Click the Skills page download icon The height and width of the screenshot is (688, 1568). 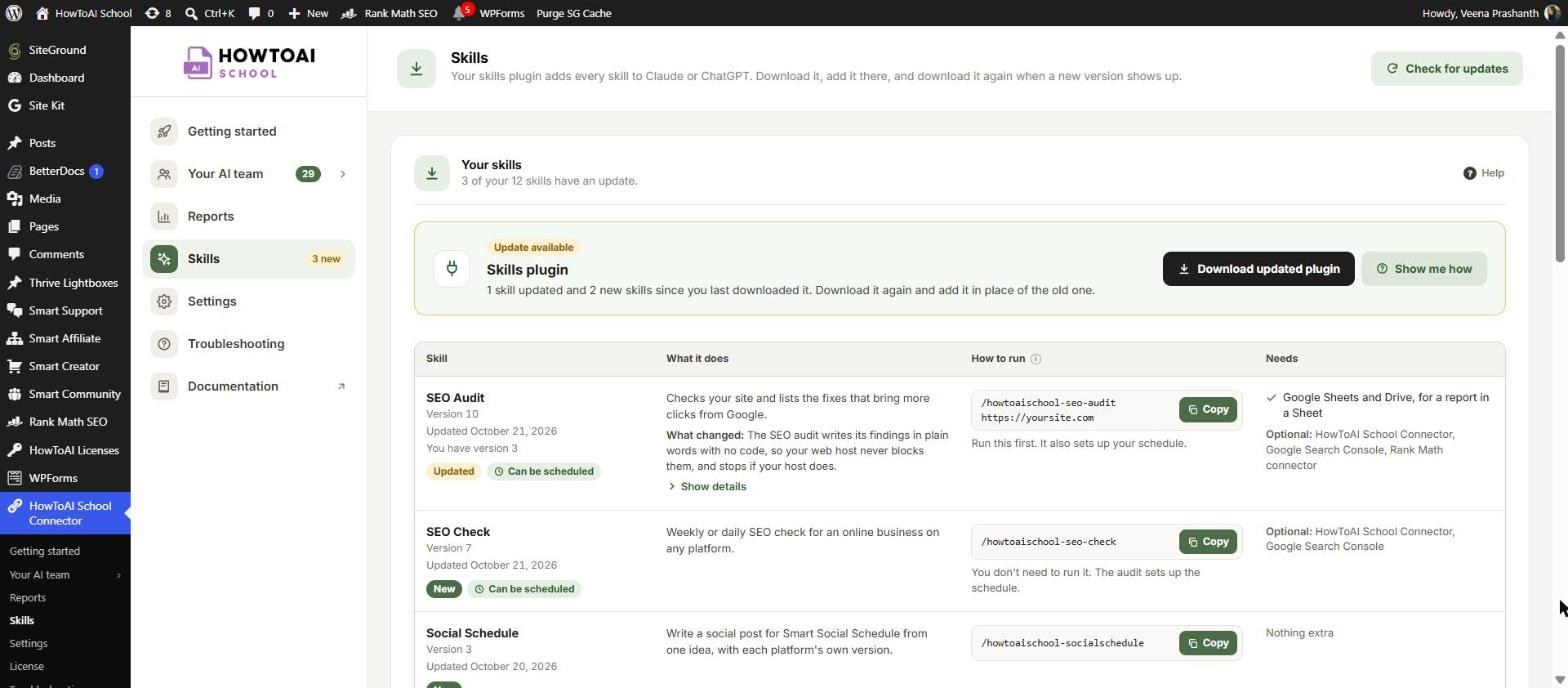tap(416, 69)
